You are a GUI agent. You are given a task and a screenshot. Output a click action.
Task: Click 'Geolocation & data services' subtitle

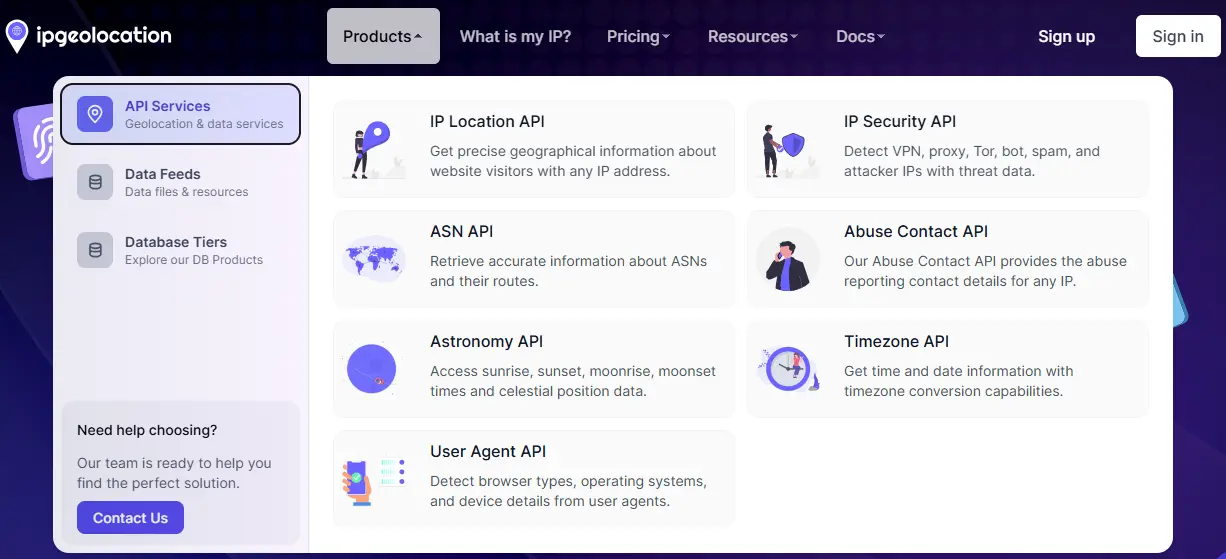(204, 124)
